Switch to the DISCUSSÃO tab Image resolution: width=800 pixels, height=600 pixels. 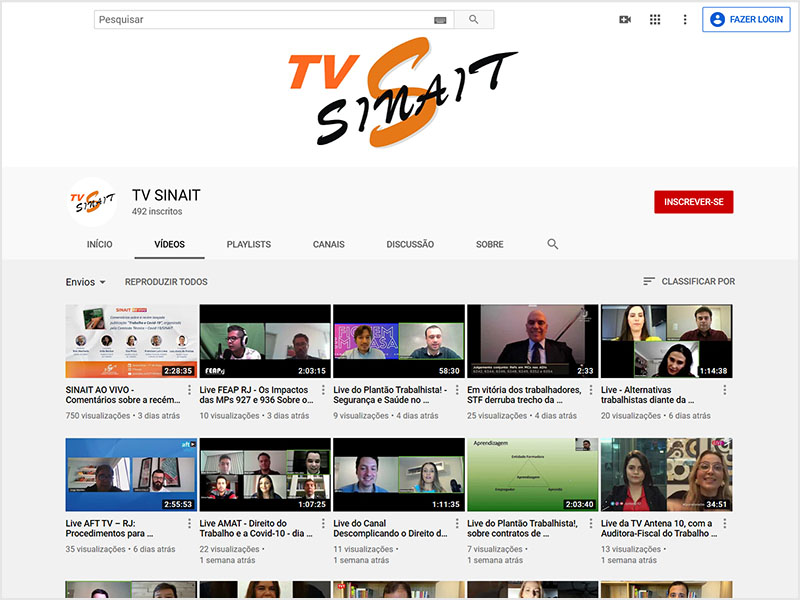click(x=410, y=244)
